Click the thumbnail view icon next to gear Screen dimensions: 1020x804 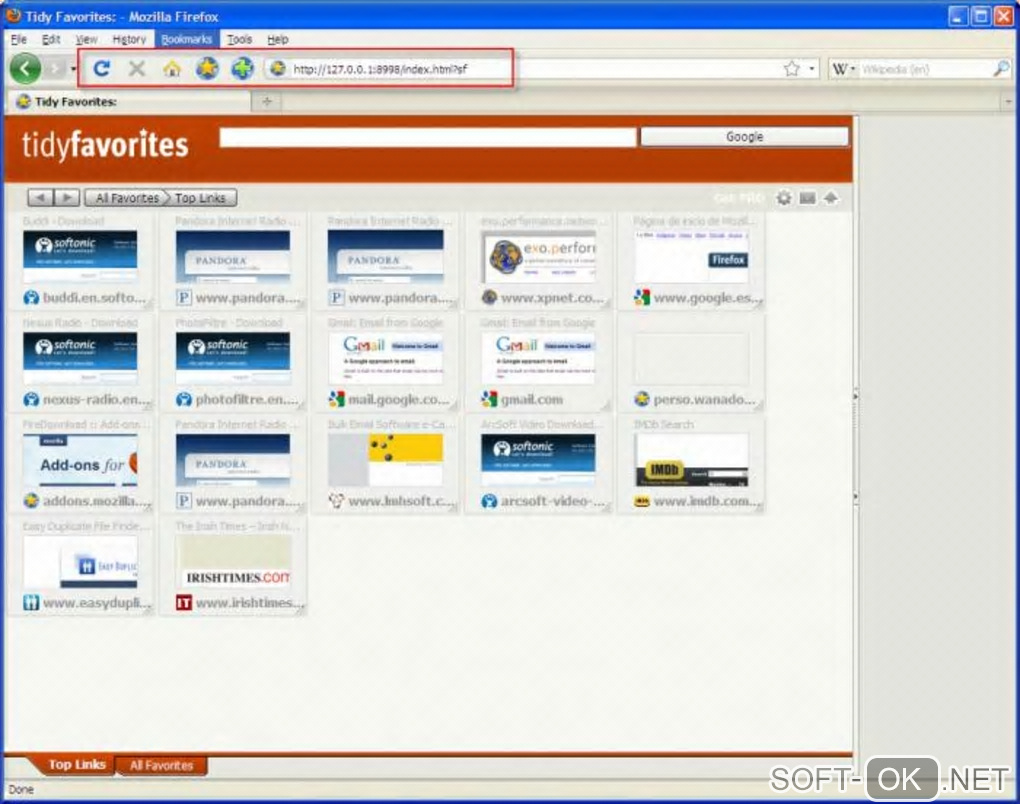coord(807,198)
